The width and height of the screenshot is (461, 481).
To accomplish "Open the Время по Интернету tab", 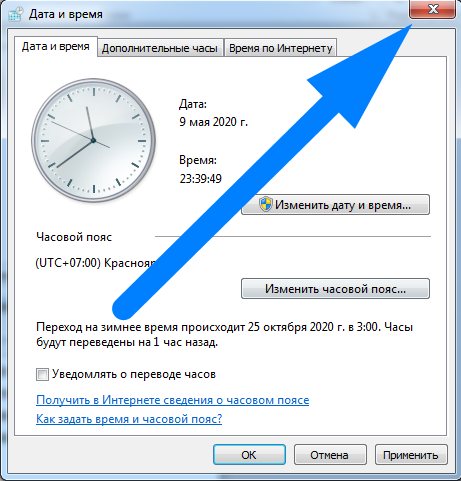I will (x=281, y=48).
